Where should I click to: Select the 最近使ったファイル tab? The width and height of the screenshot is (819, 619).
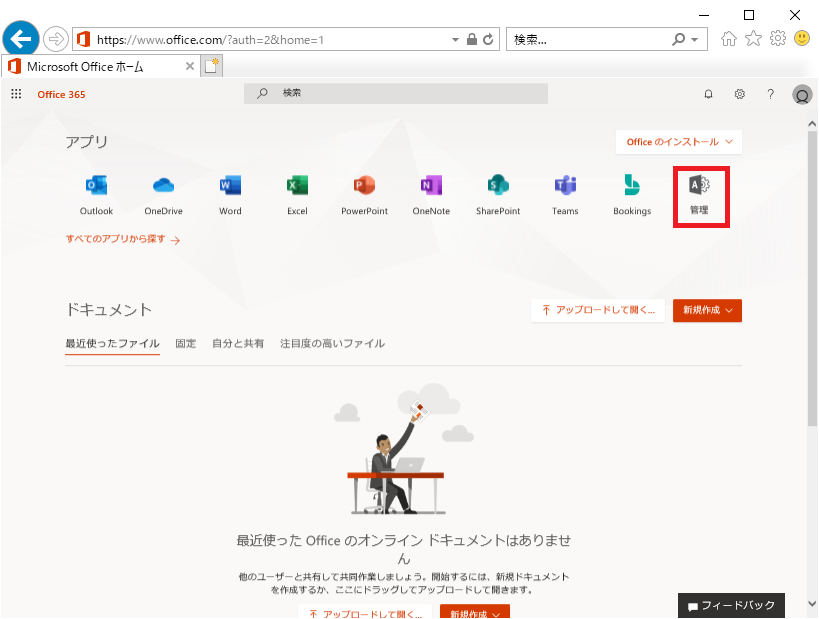click(x=112, y=343)
